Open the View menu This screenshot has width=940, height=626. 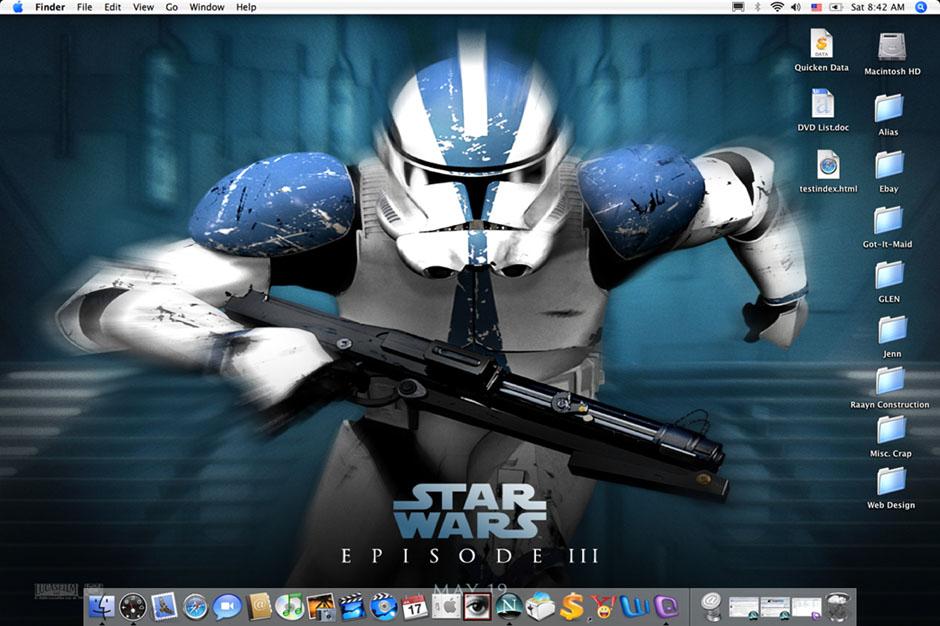tap(143, 7)
